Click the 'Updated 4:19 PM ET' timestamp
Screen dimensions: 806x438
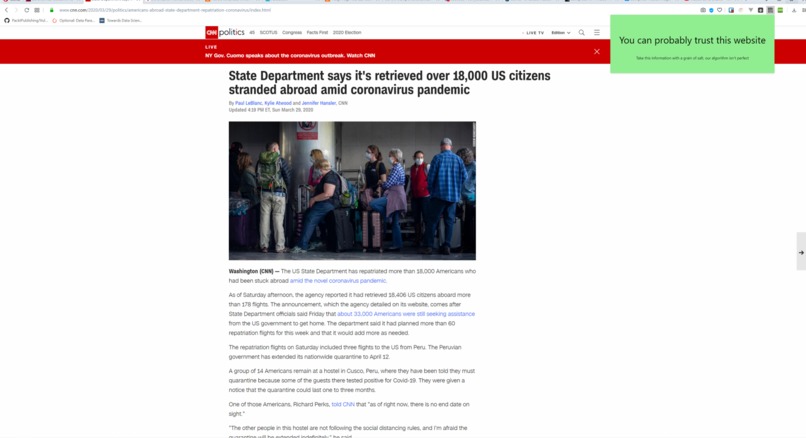coord(271,110)
